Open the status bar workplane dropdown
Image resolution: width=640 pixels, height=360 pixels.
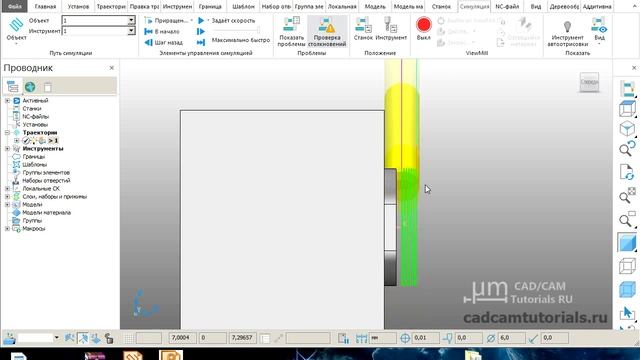pyautogui.click(x=57, y=338)
